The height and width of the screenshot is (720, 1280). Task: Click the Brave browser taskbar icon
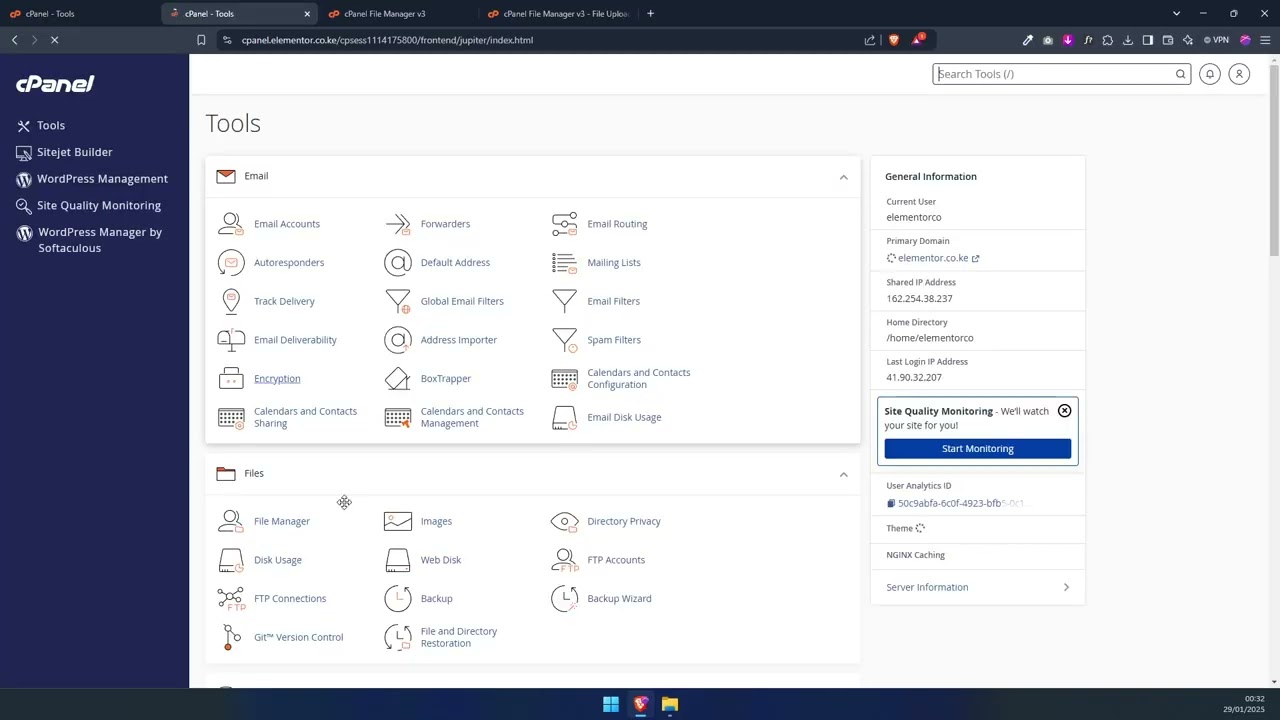[640, 704]
